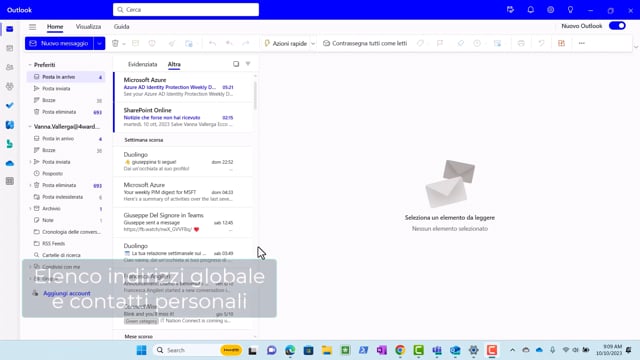Click the Reply arrow icon

pos(212,43)
